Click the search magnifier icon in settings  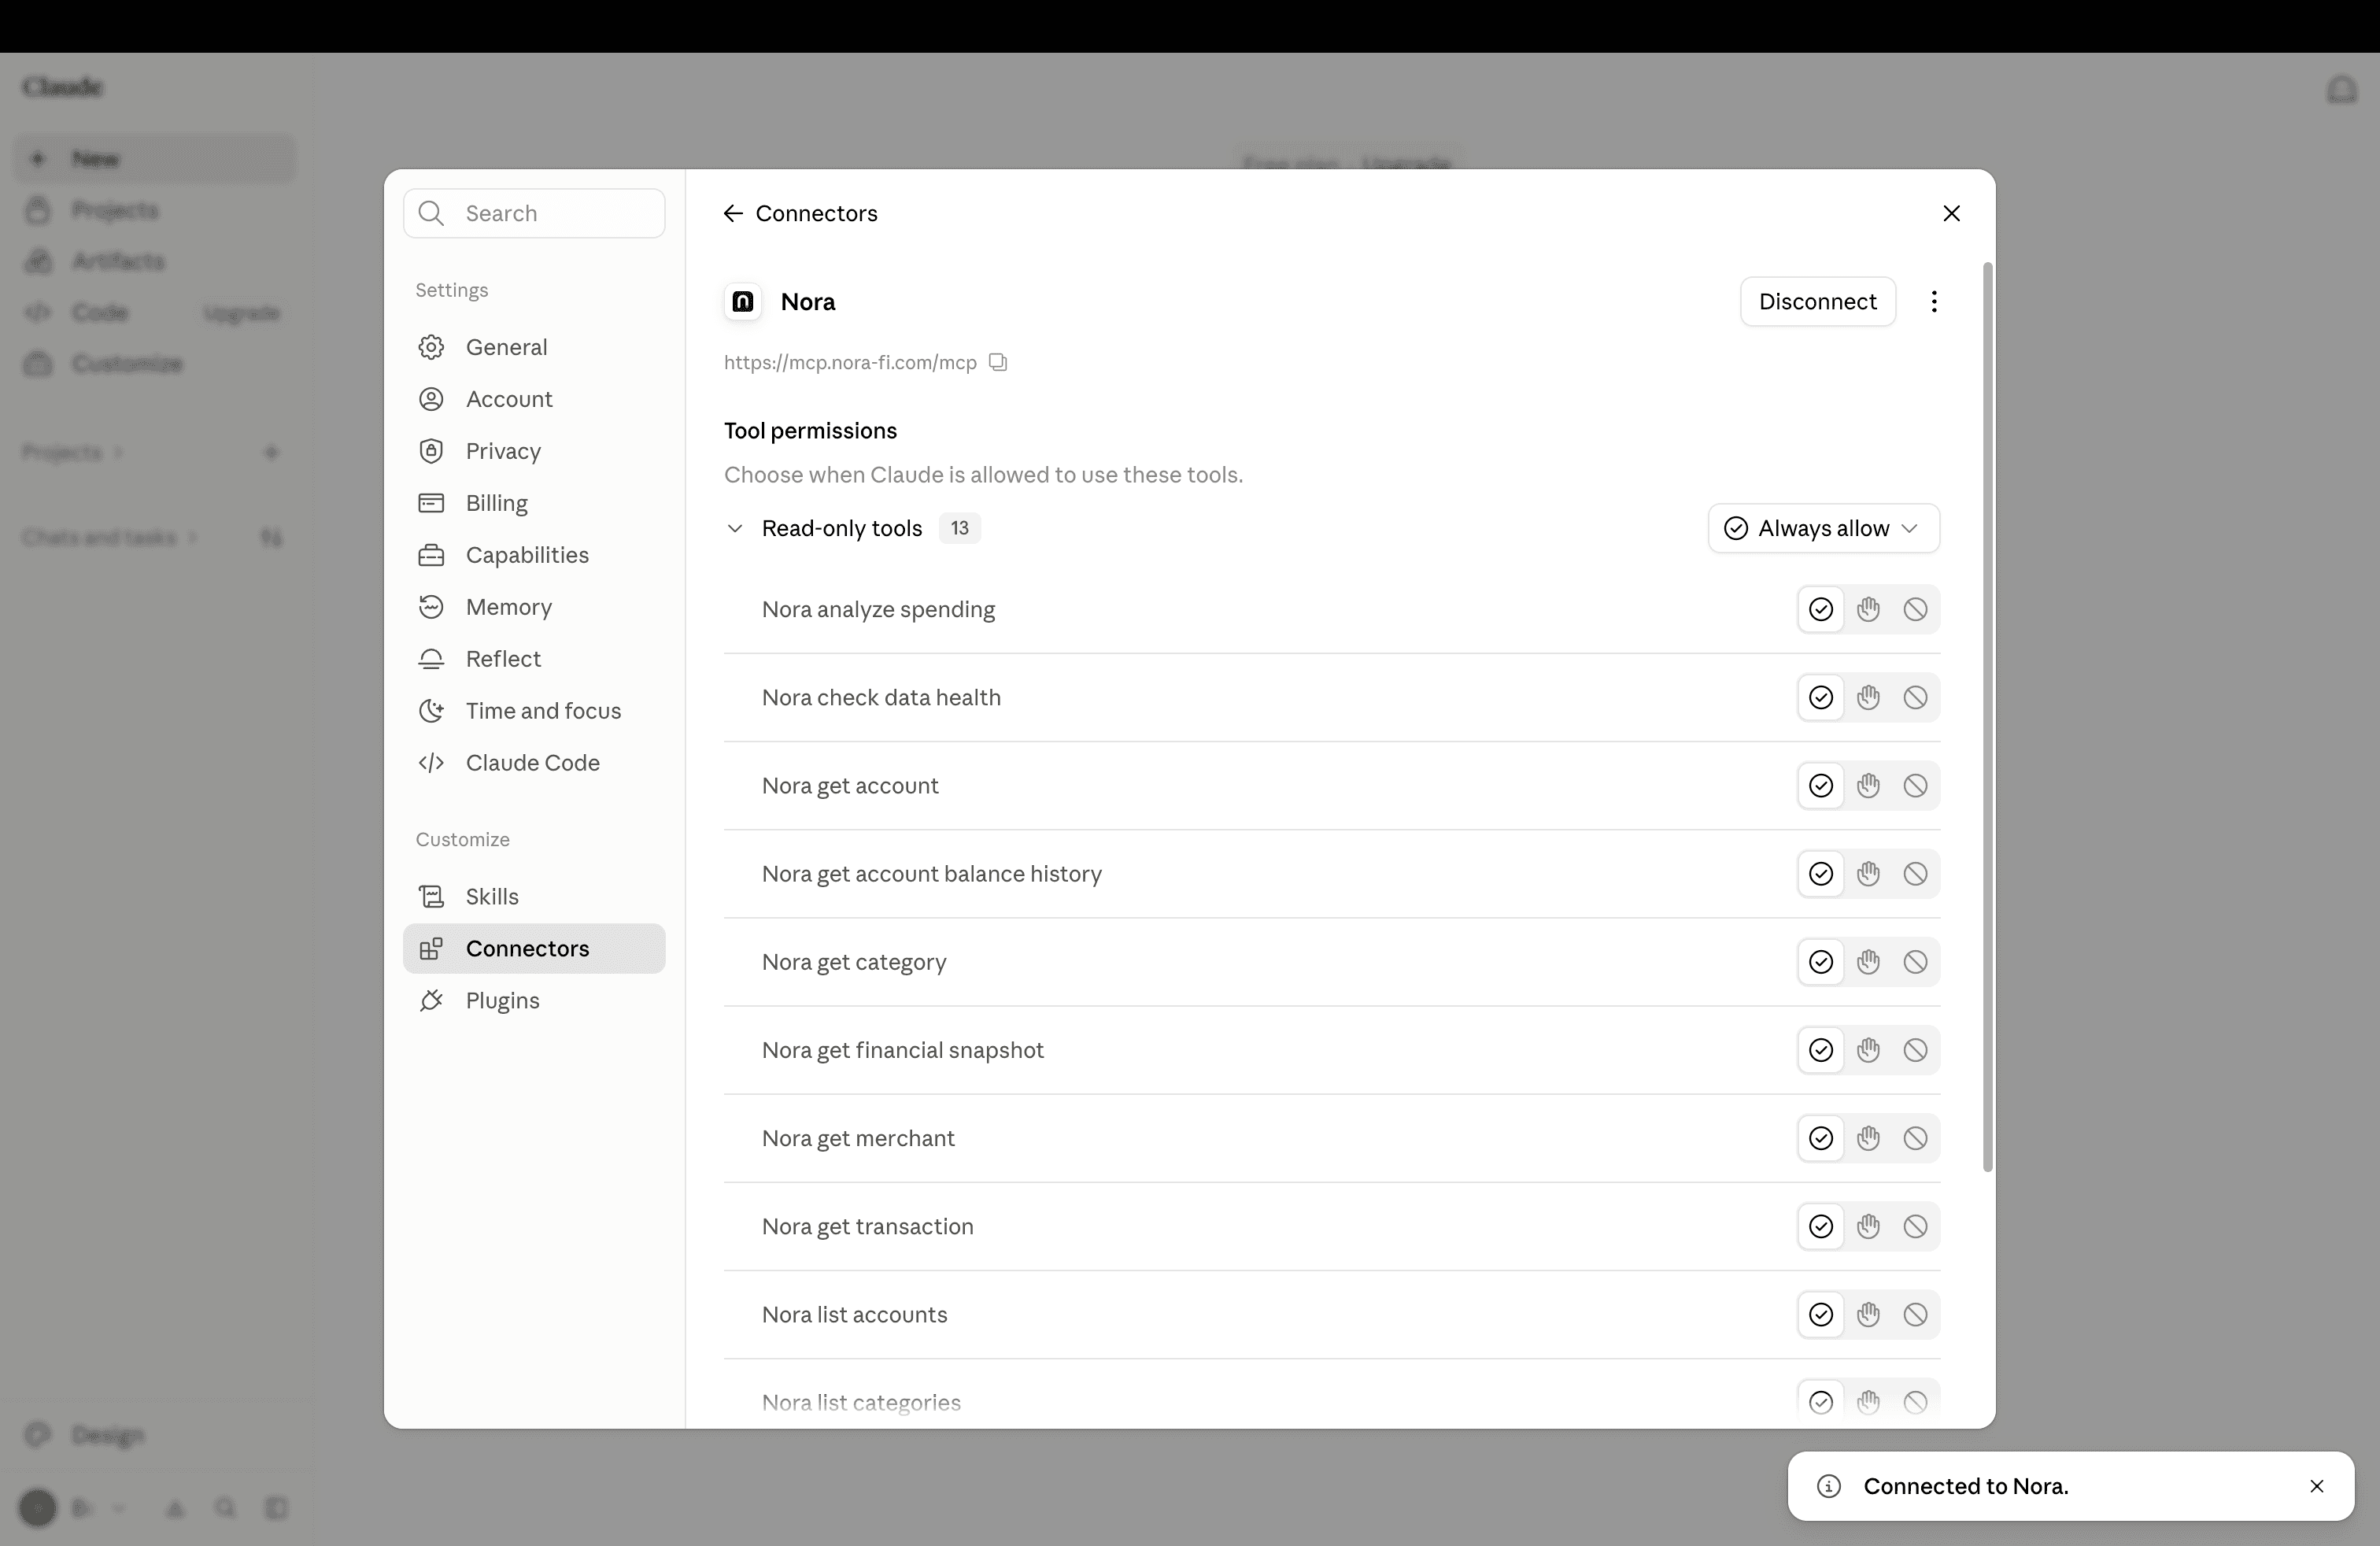click(x=431, y=213)
